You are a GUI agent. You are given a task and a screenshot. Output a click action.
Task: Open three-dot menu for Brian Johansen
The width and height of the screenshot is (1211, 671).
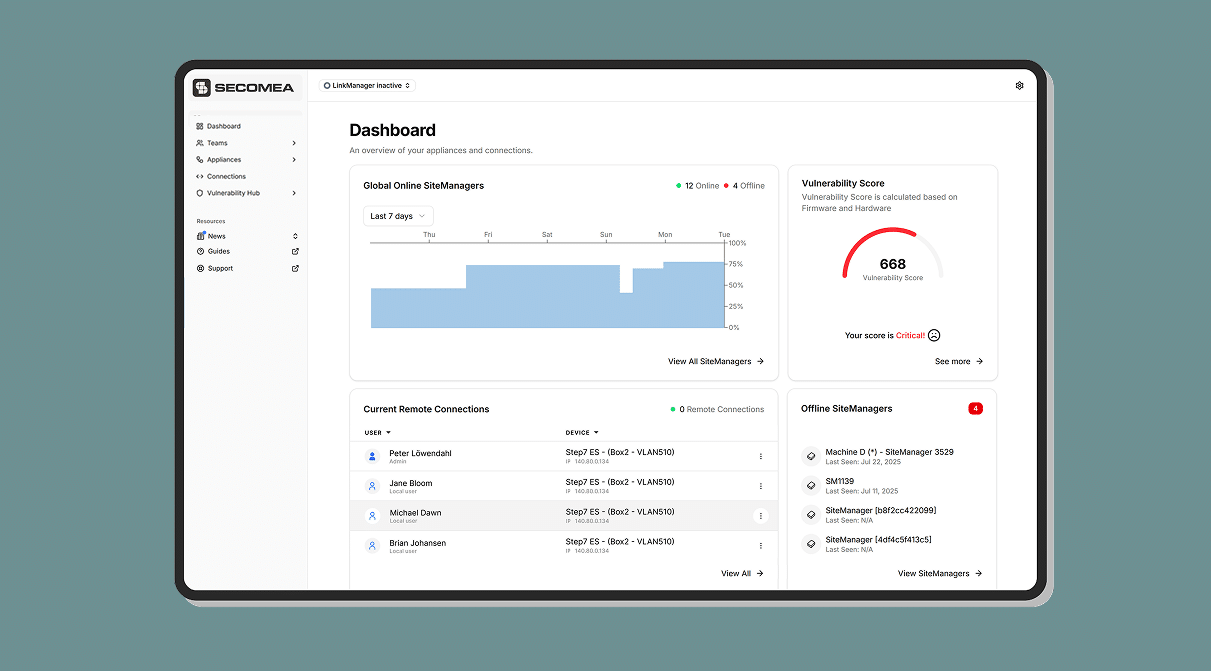[x=760, y=546]
